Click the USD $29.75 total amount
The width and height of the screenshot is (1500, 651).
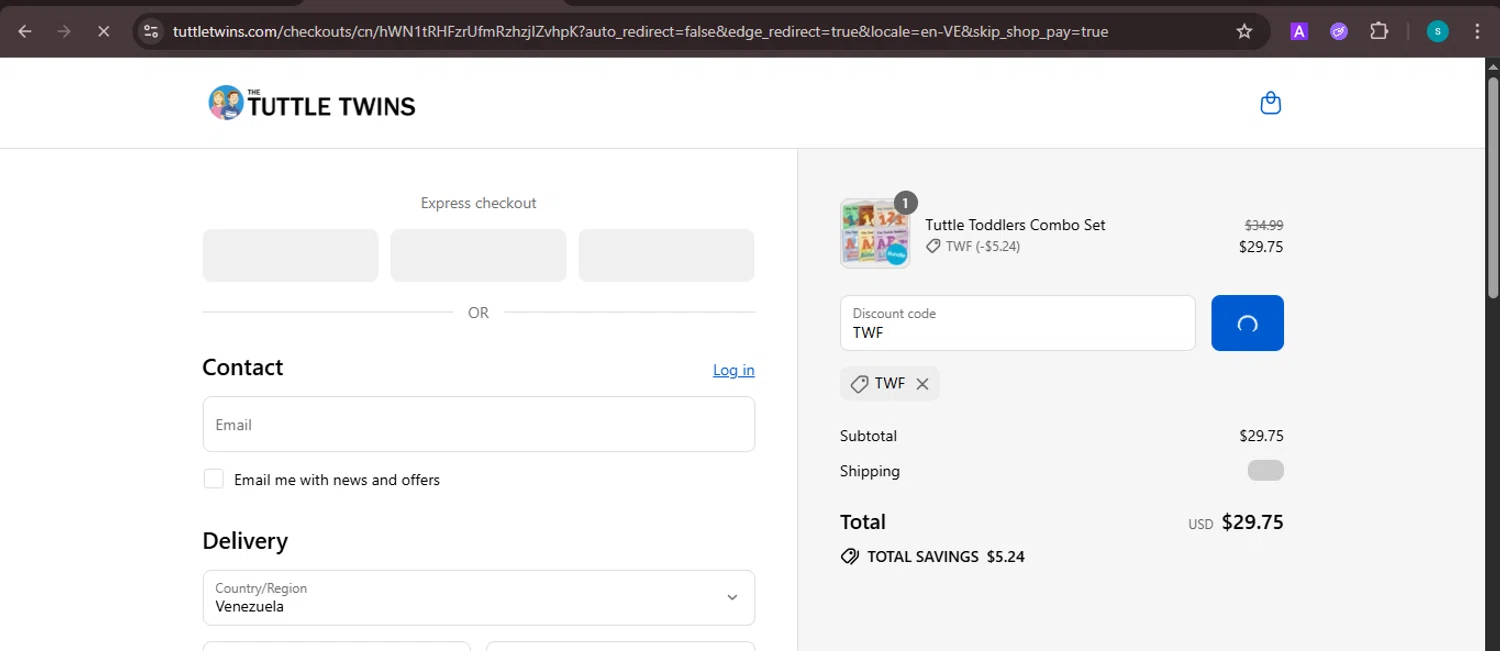coord(1236,522)
